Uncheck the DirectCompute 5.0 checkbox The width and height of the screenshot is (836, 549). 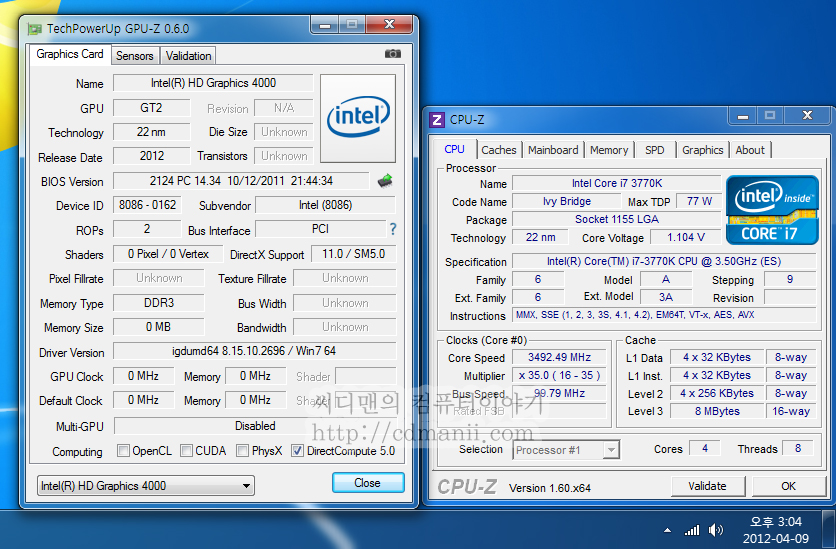(297, 451)
